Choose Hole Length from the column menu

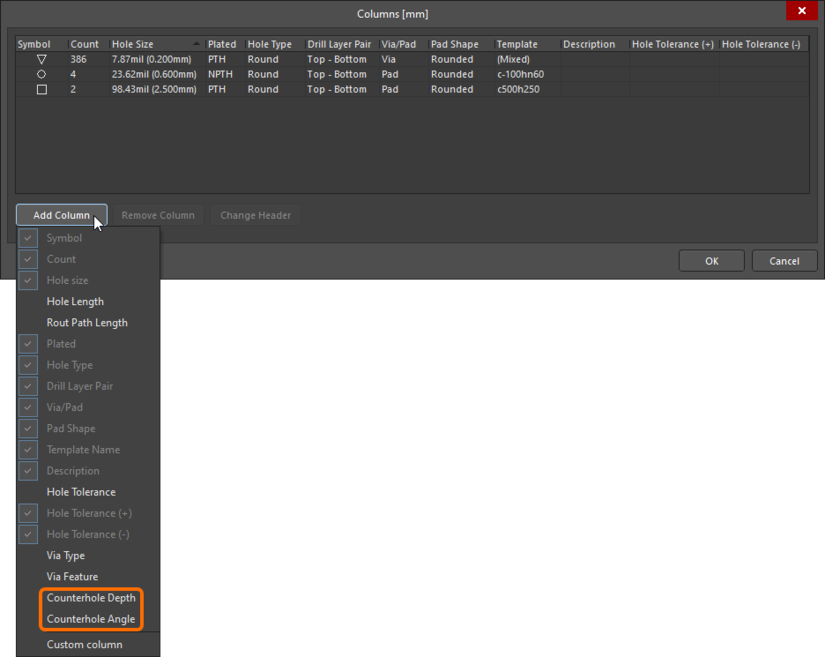click(x=75, y=301)
